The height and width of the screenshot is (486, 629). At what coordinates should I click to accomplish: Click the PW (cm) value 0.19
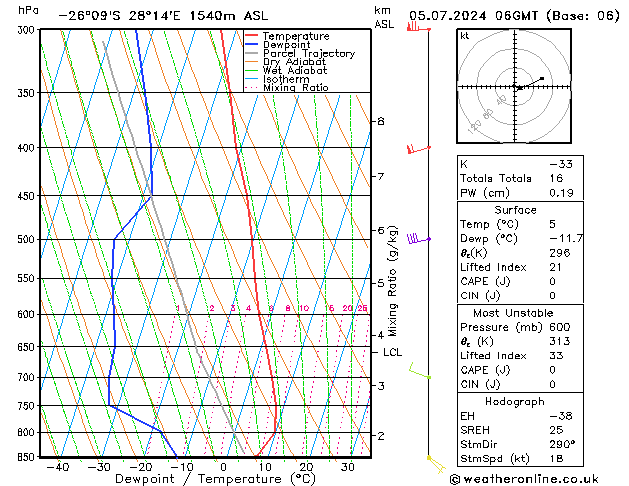[561, 192]
